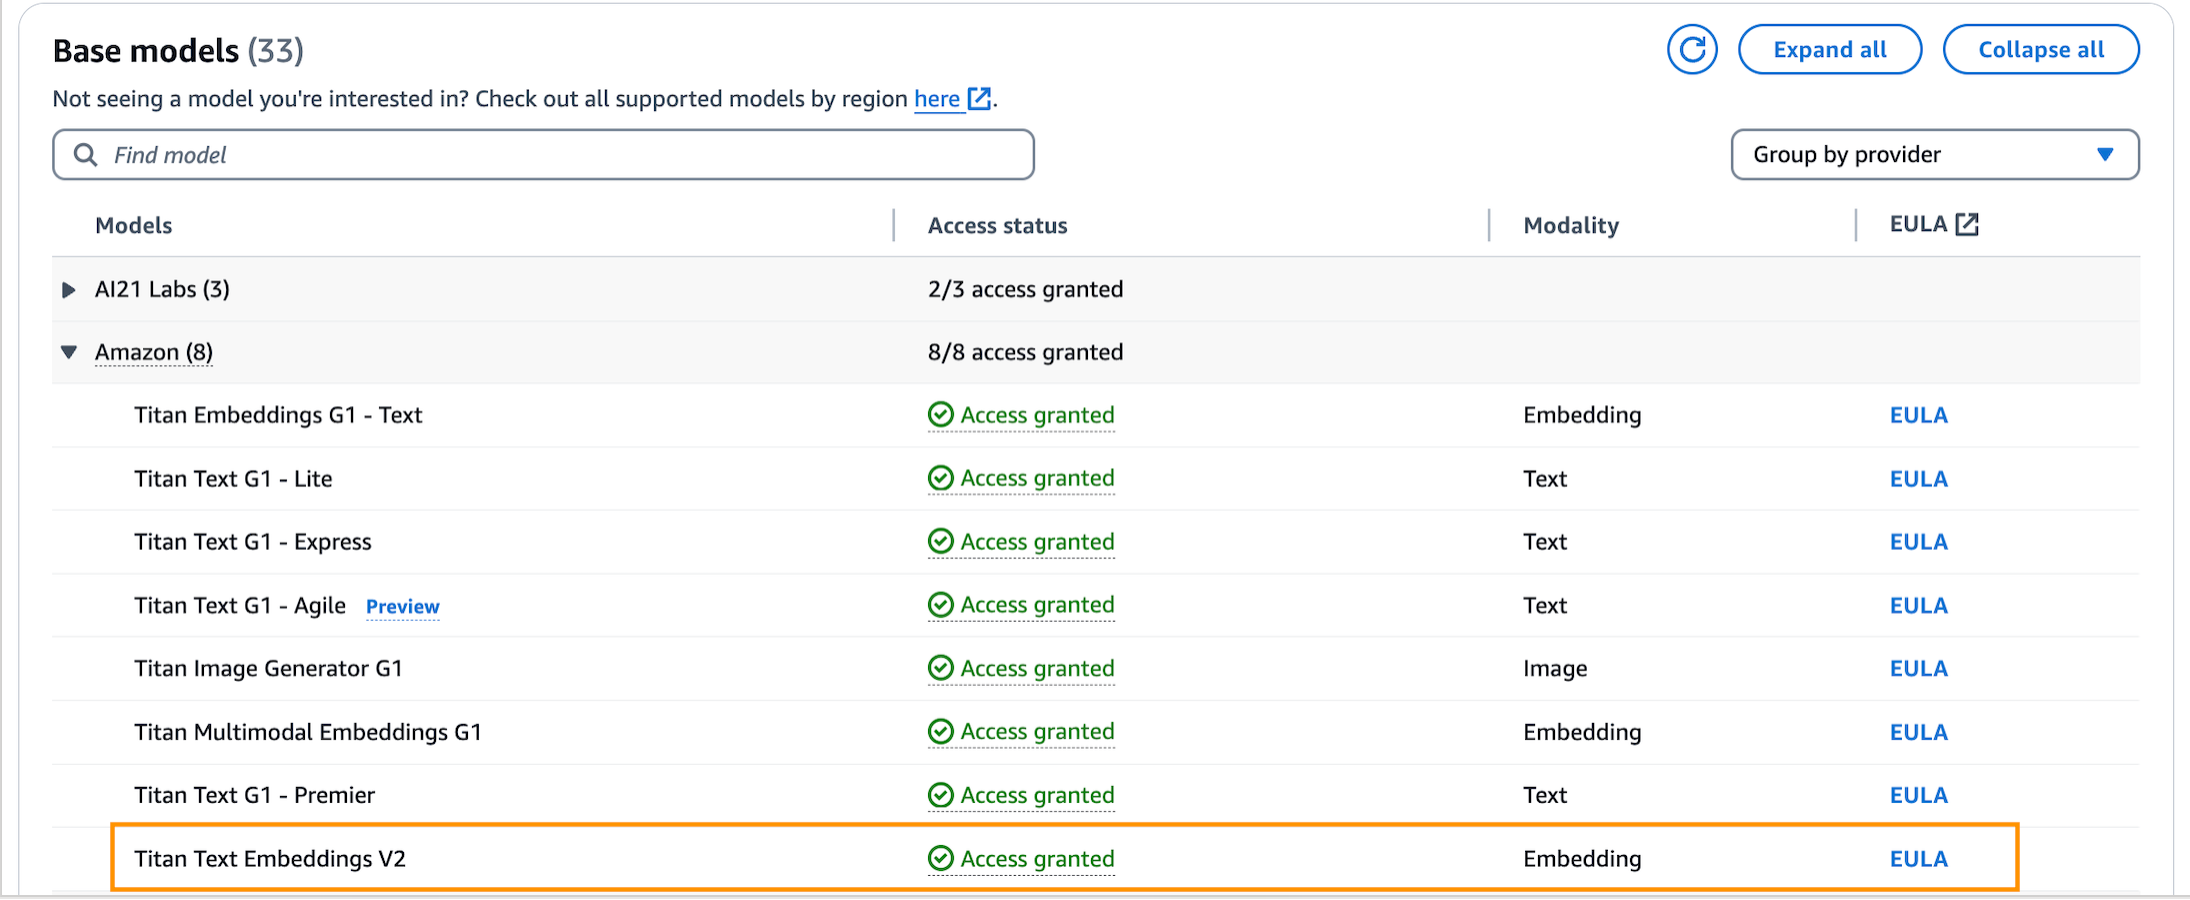Expand the AI21 Labs provider group
2190x900 pixels.
point(69,290)
